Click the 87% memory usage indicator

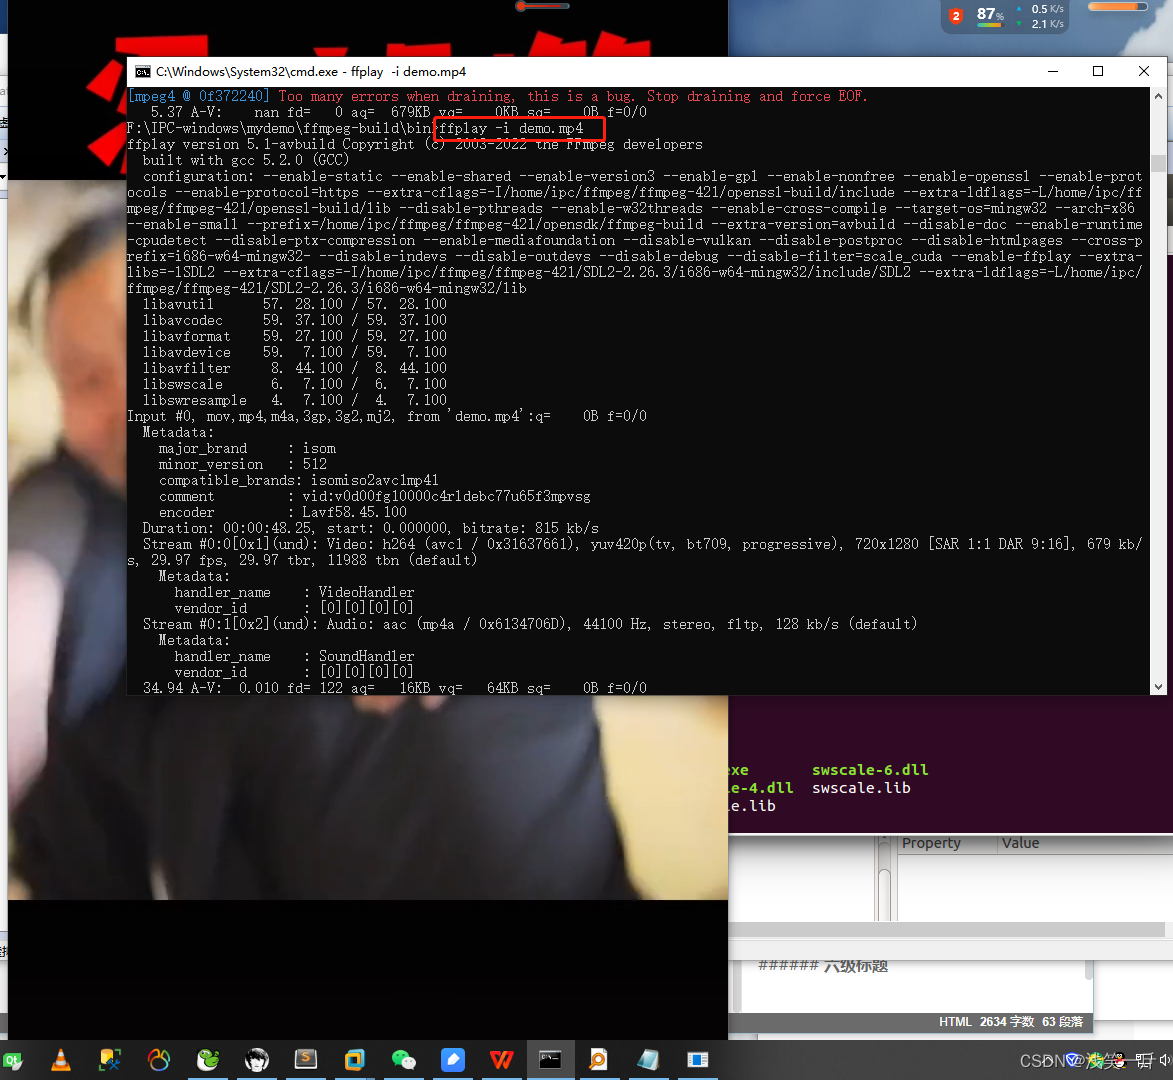[990, 15]
